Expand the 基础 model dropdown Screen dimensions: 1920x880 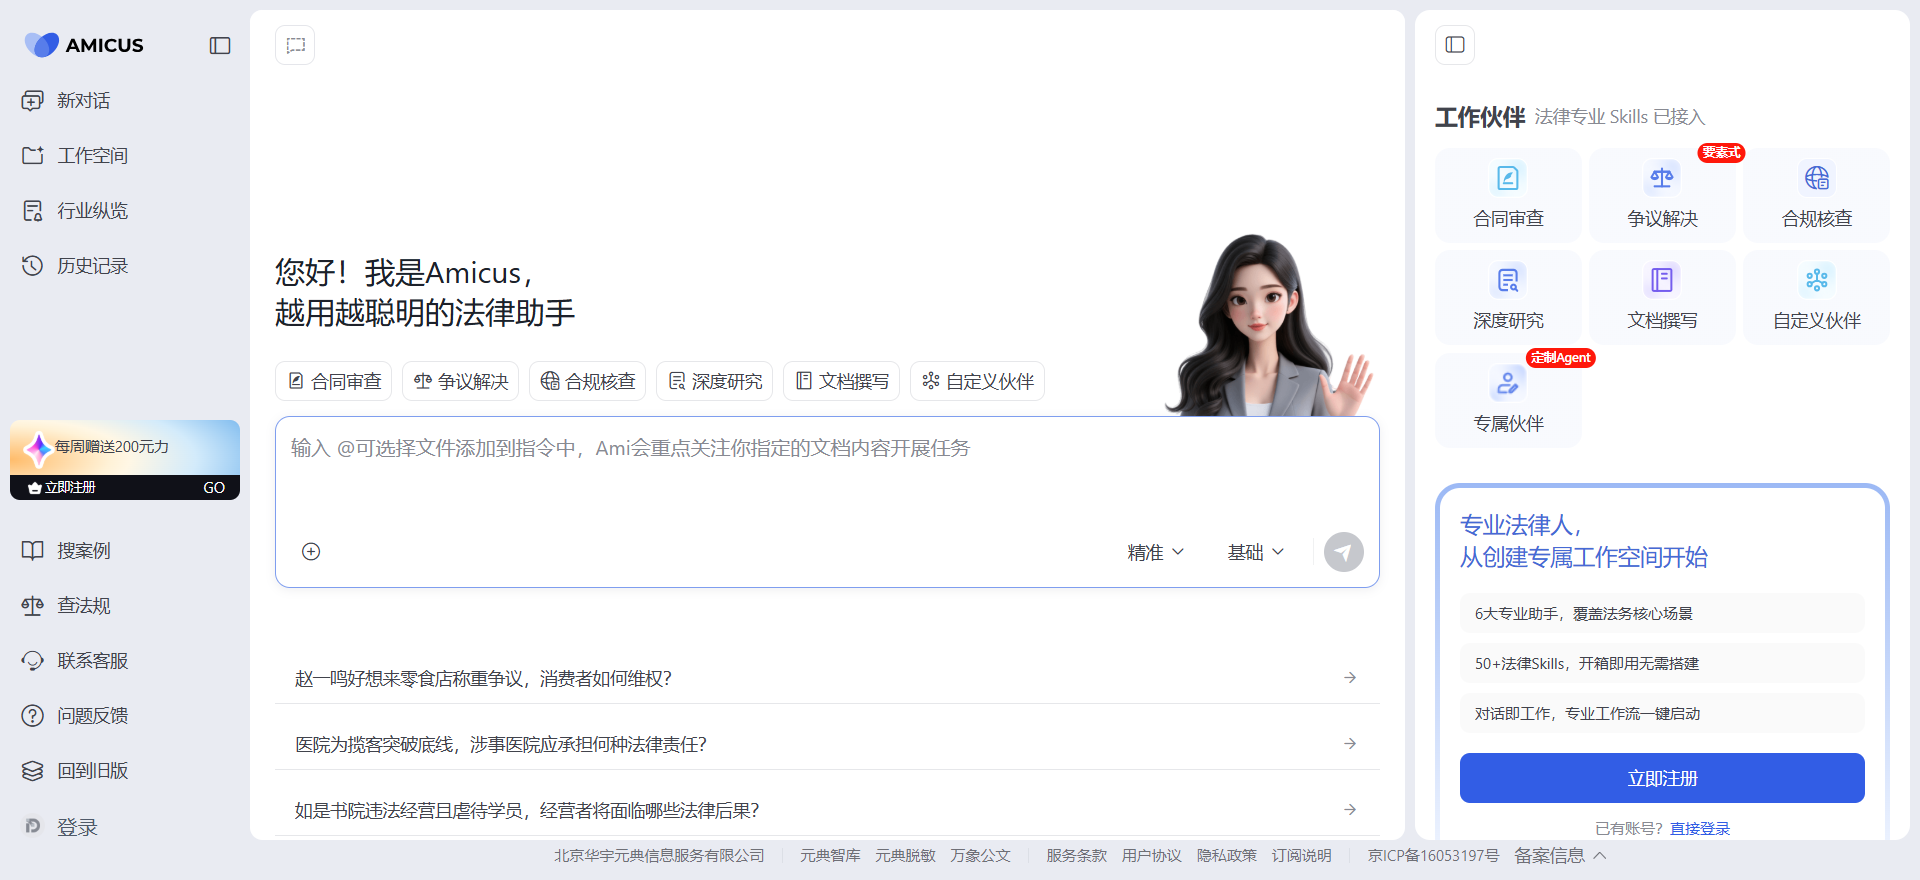pyautogui.click(x=1256, y=552)
